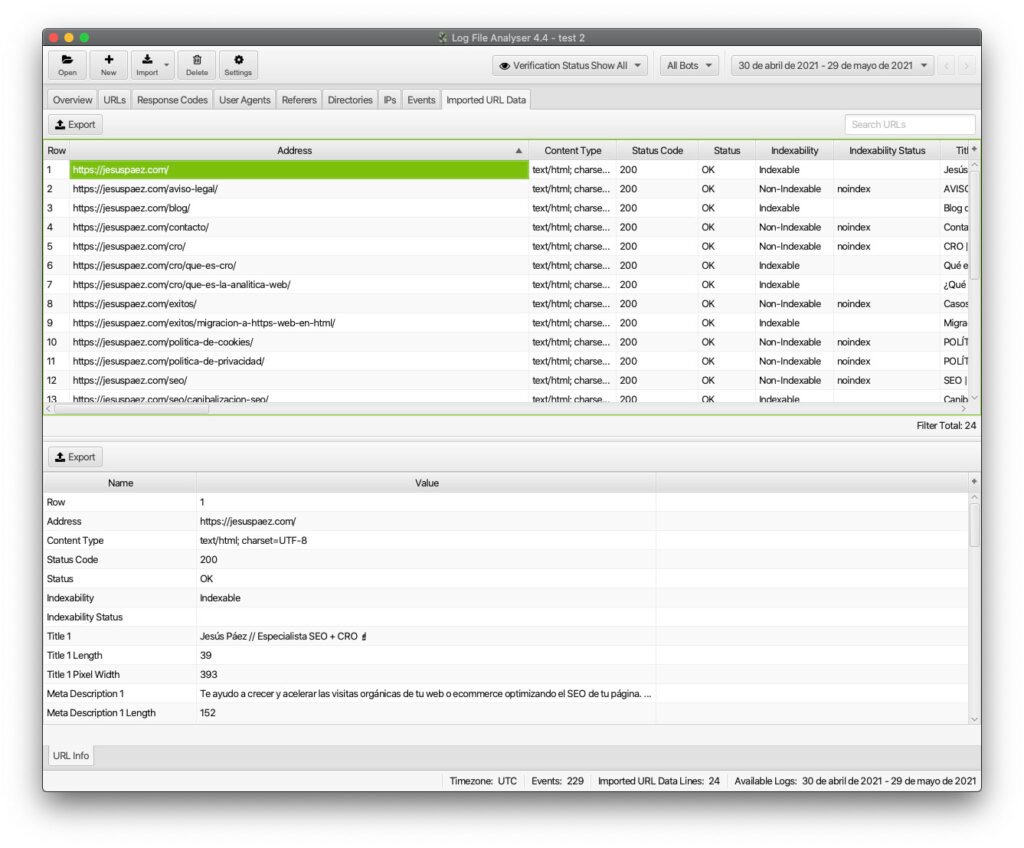This screenshot has width=1024, height=848.
Task: Expand the Import dropdown arrow
Action: point(167,65)
